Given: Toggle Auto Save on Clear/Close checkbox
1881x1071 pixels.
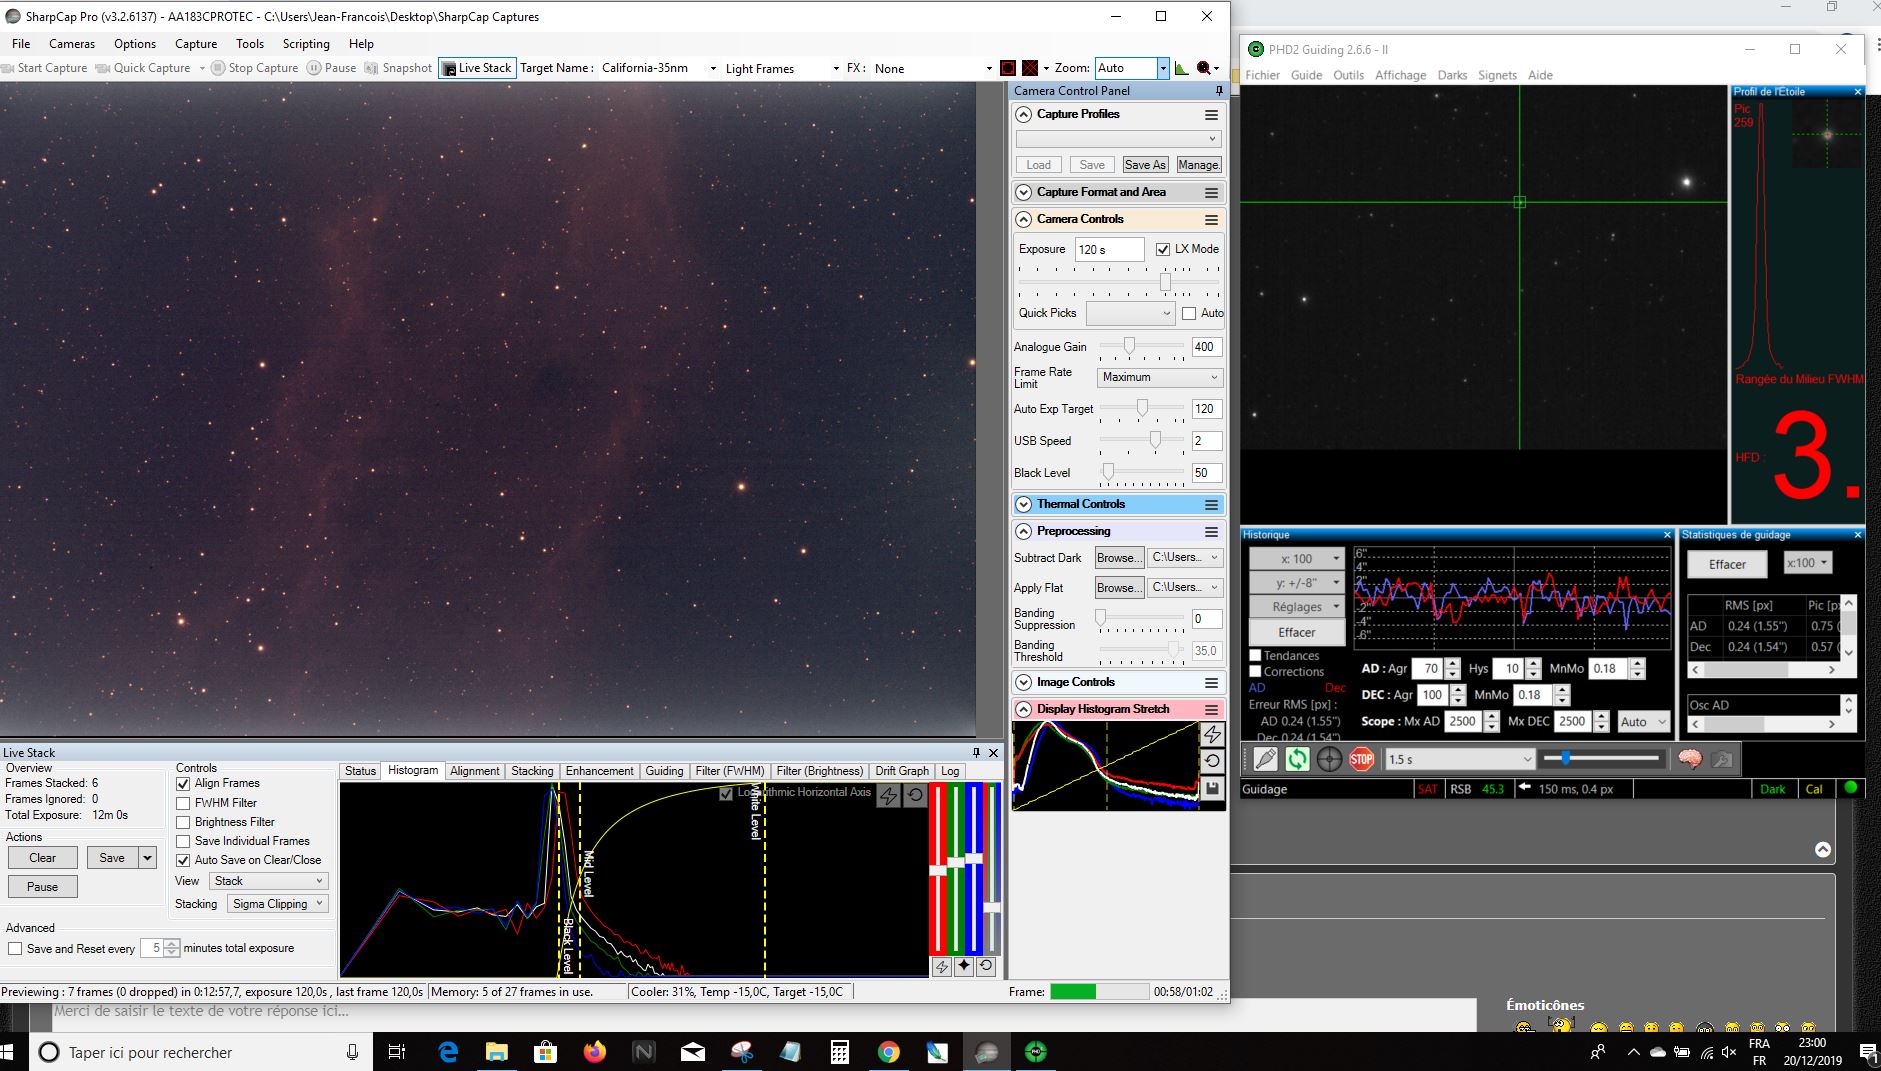Looking at the screenshot, I should click(183, 860).
